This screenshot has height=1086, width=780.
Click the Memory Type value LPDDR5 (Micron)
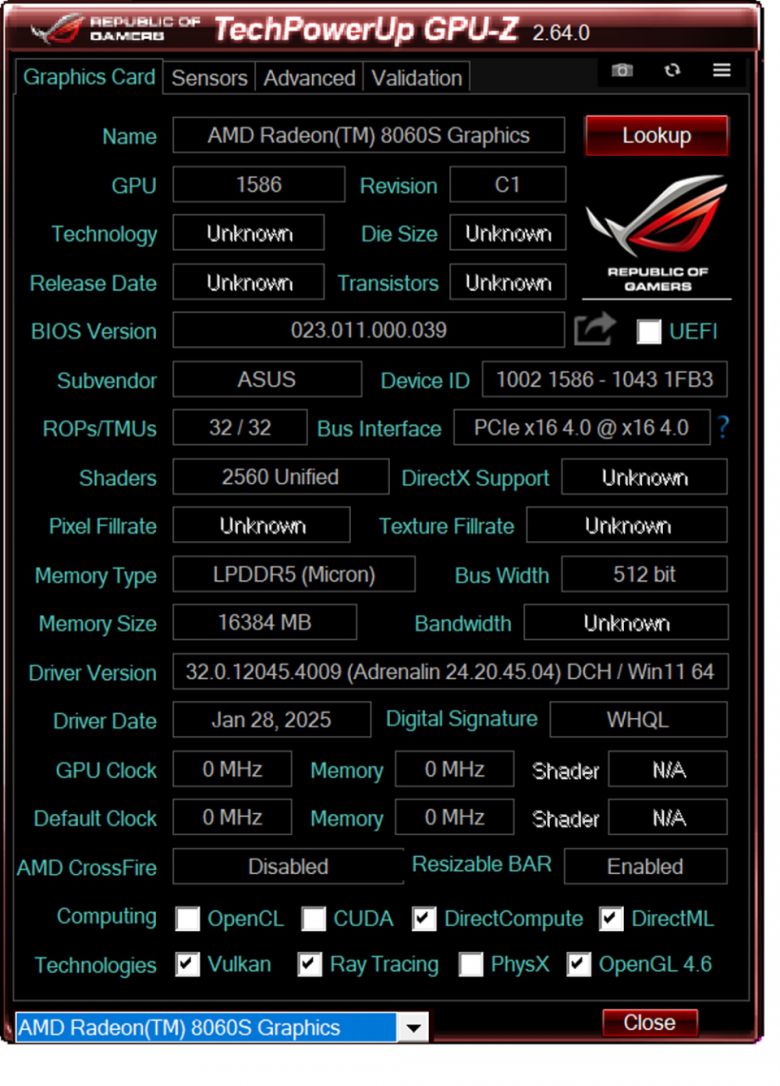[x=294, y=574]
